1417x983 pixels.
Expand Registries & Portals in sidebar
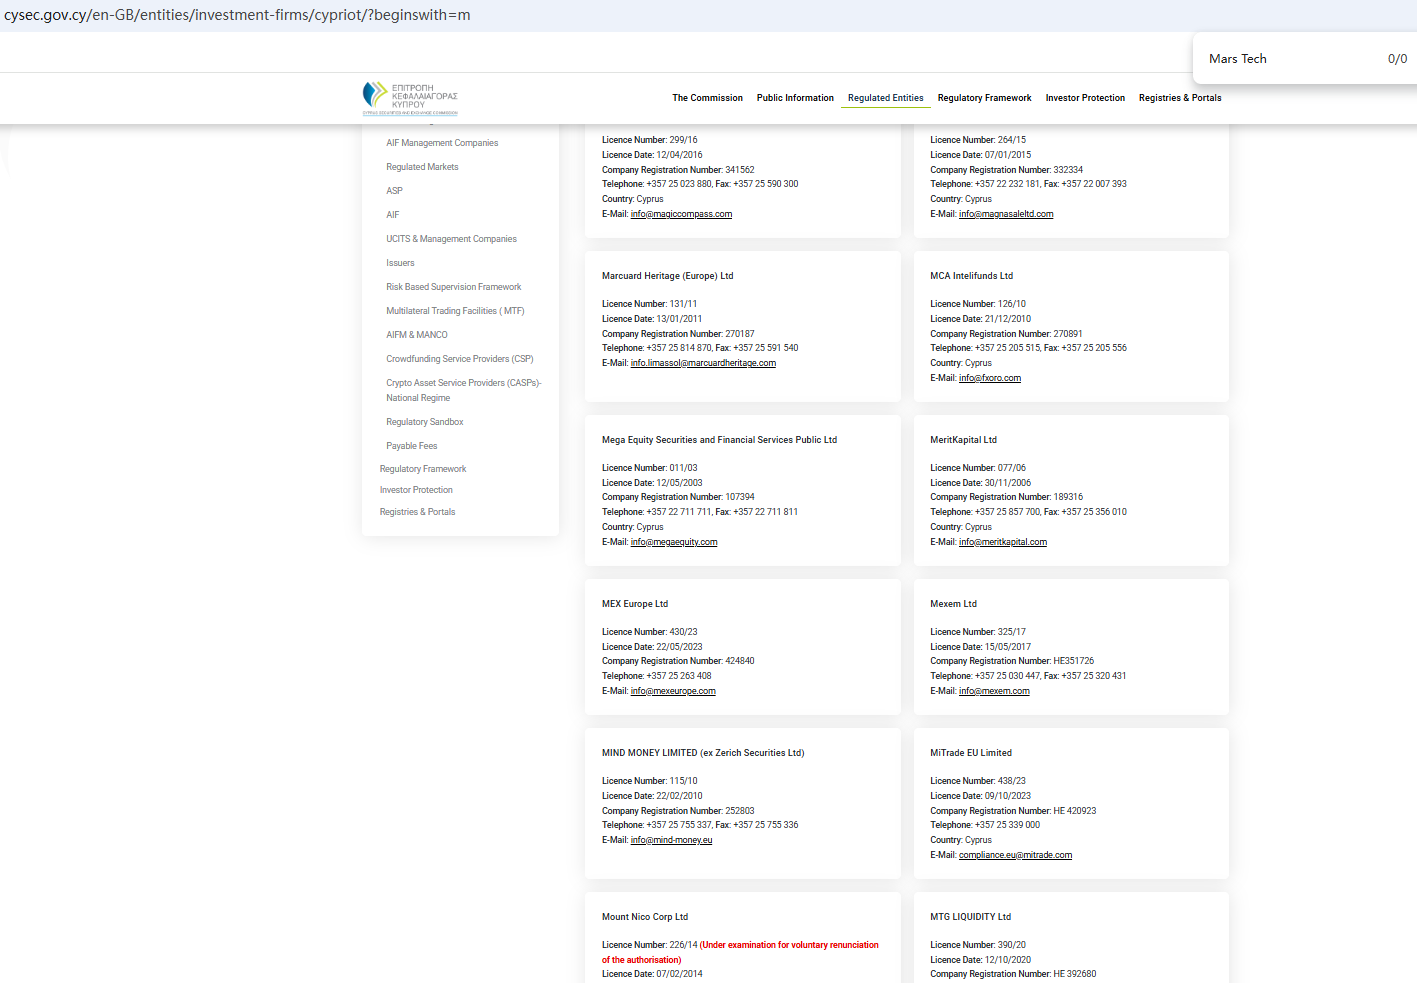click(x=417, y=512)
